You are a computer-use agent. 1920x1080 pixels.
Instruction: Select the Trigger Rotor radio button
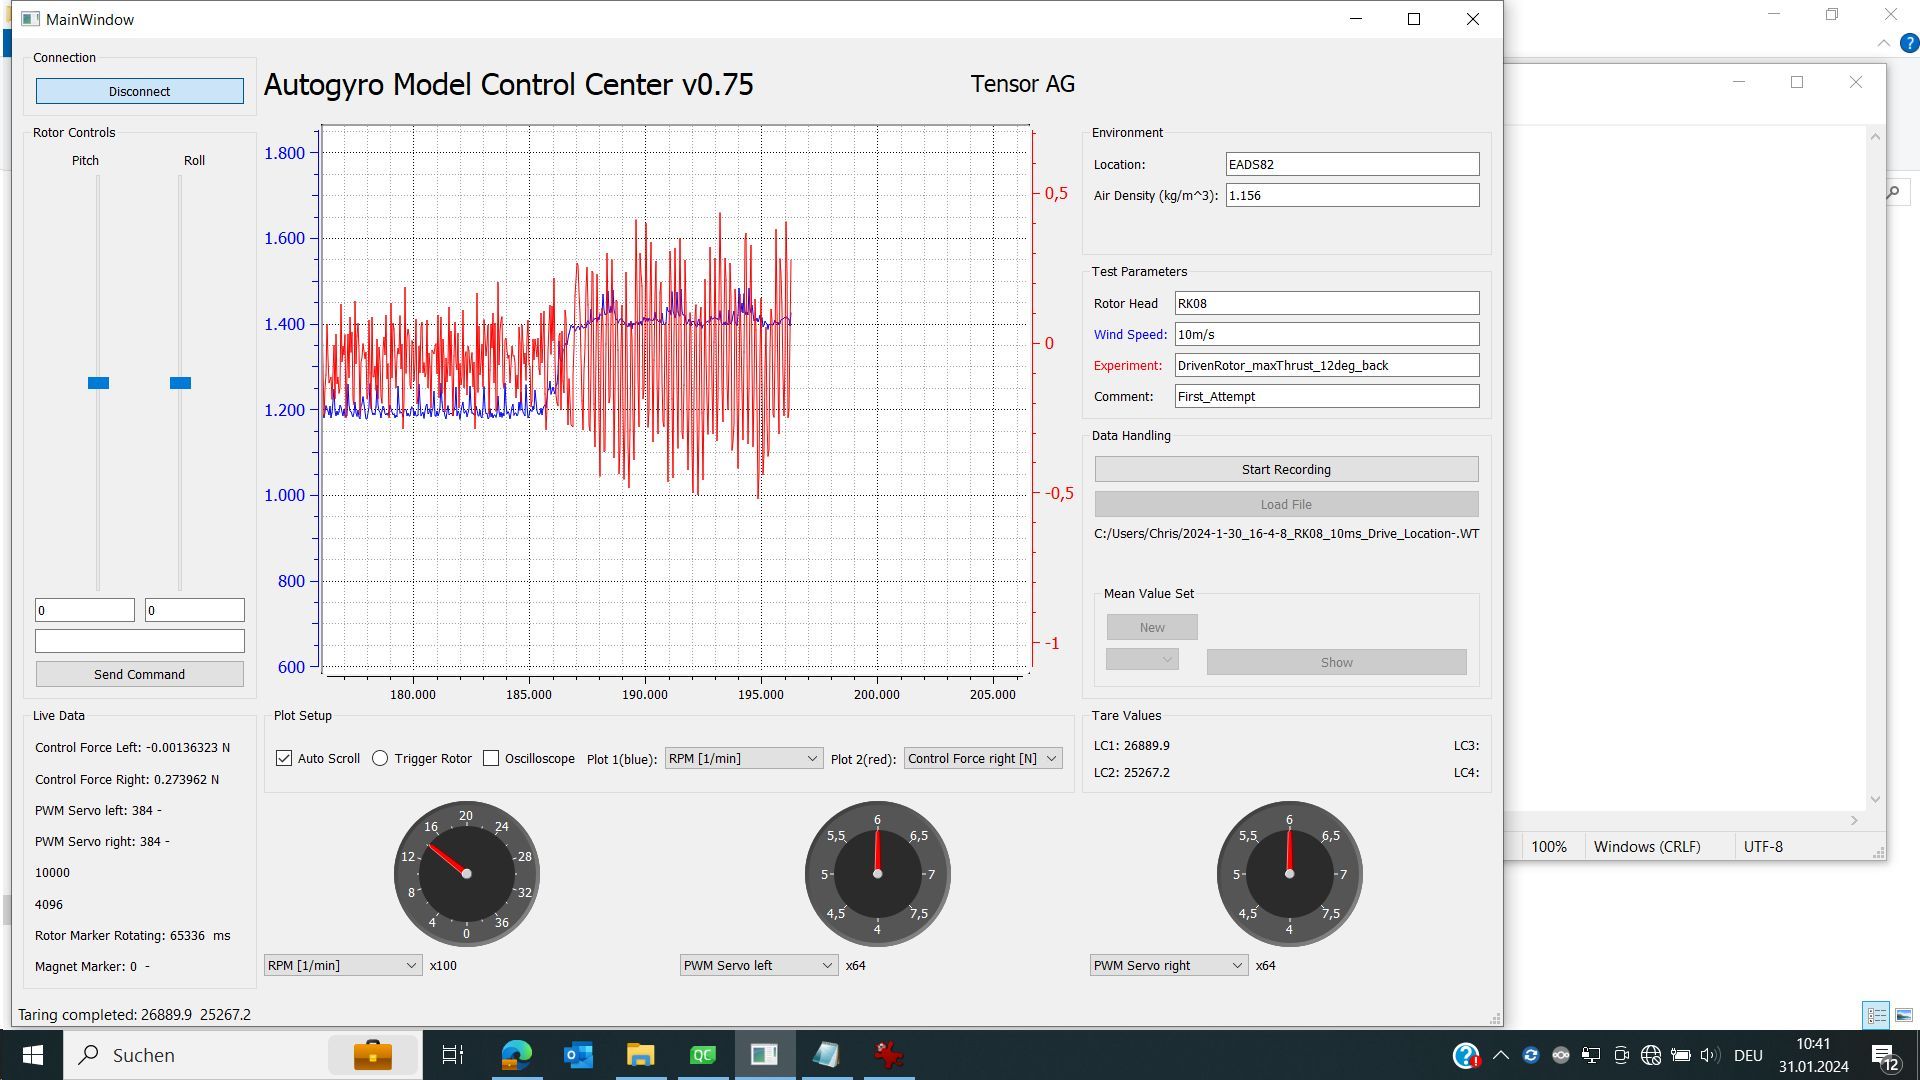point(380,759)
